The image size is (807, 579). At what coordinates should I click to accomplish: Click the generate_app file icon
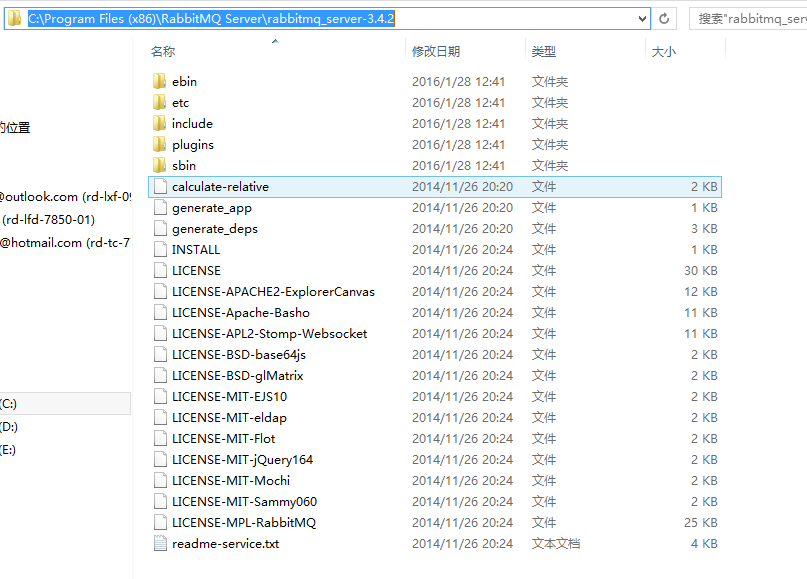pos(161,207)
